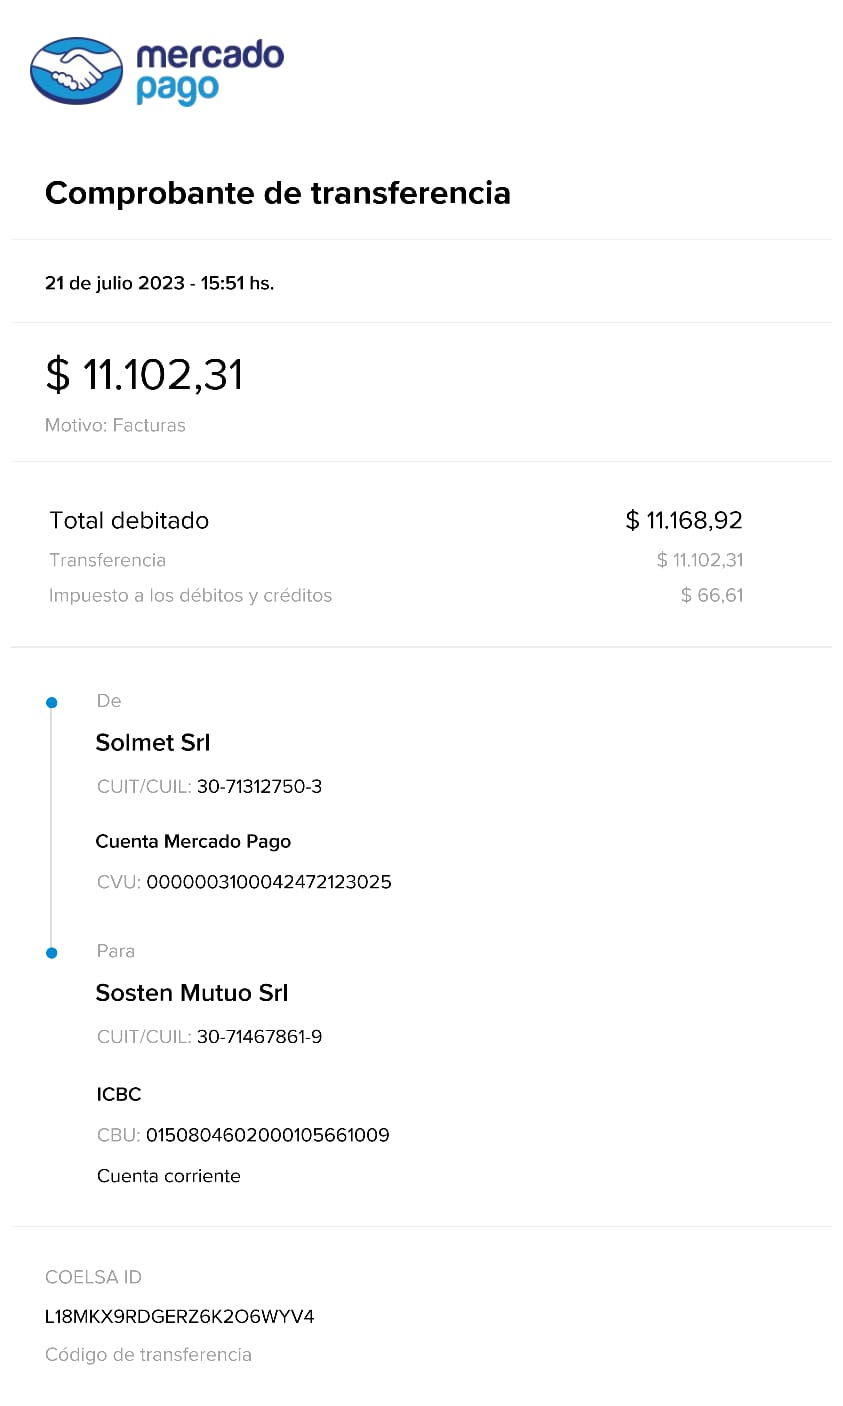Select the CVU number of sender
Image resolution: width=843 pixels, height=1406 pixels.
click(x=268, y=882)
